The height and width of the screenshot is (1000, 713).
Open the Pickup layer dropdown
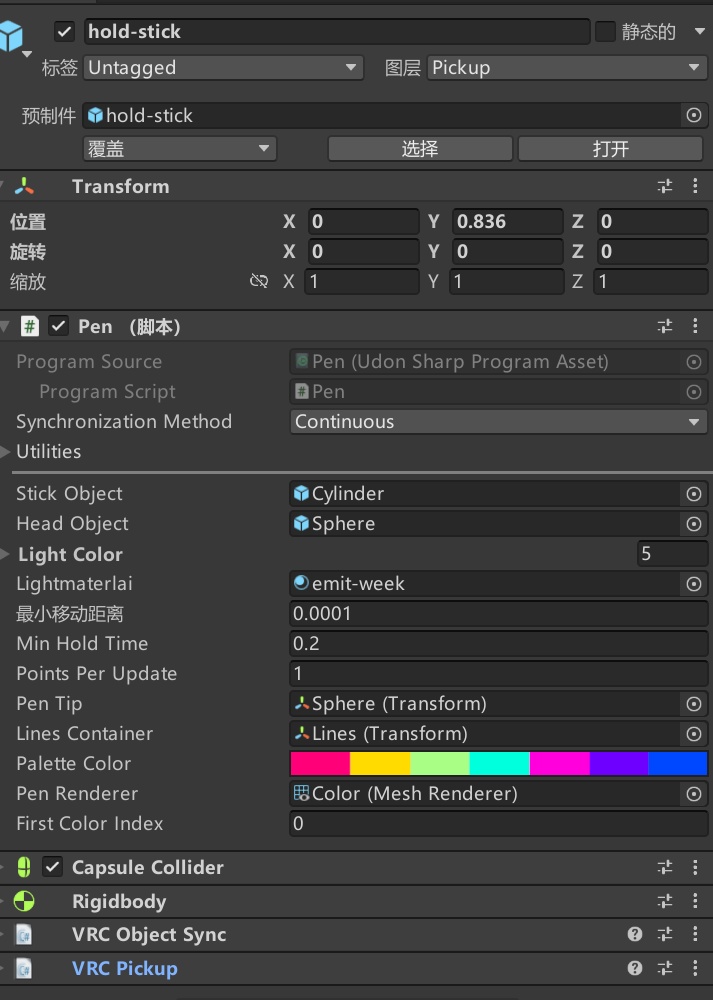pos(567,68)
